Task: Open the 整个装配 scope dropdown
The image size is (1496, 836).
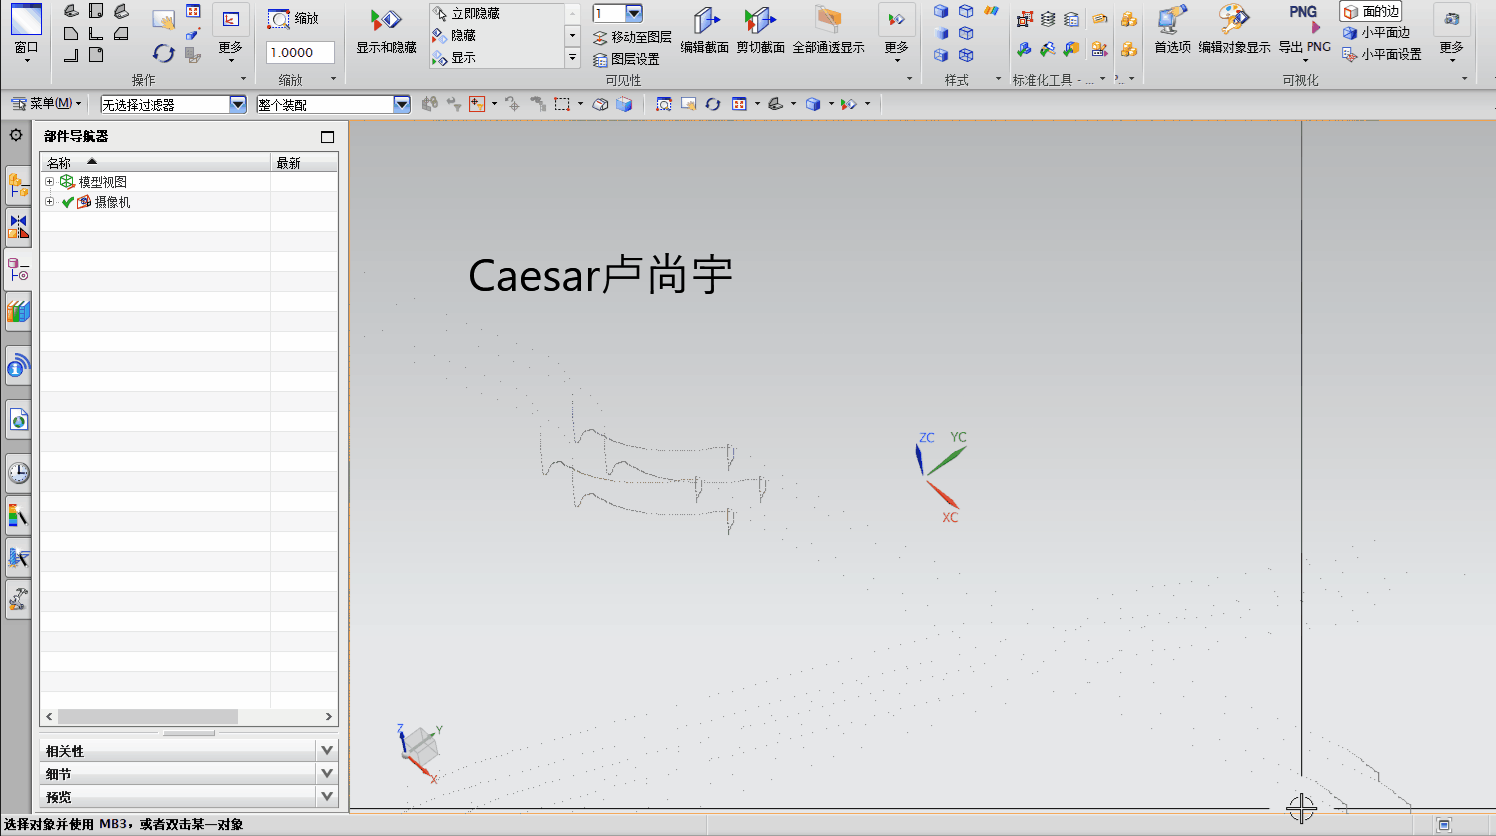Action: click(401, 103)
